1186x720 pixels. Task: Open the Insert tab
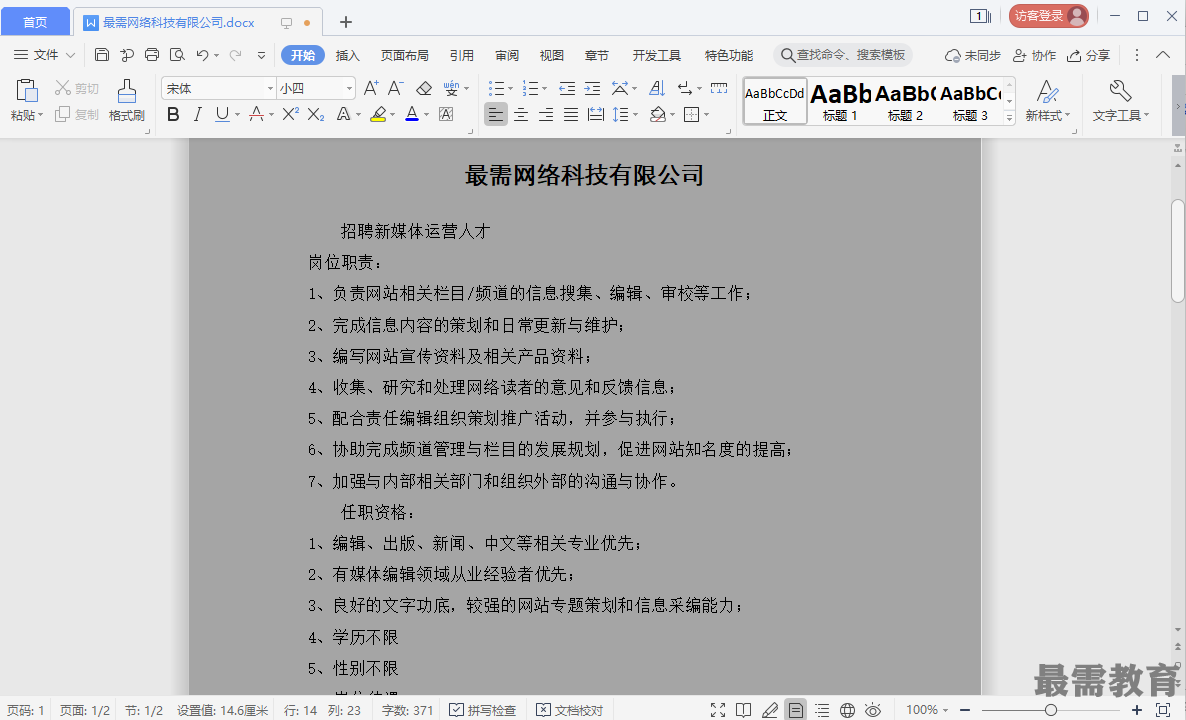click(347, 55)
